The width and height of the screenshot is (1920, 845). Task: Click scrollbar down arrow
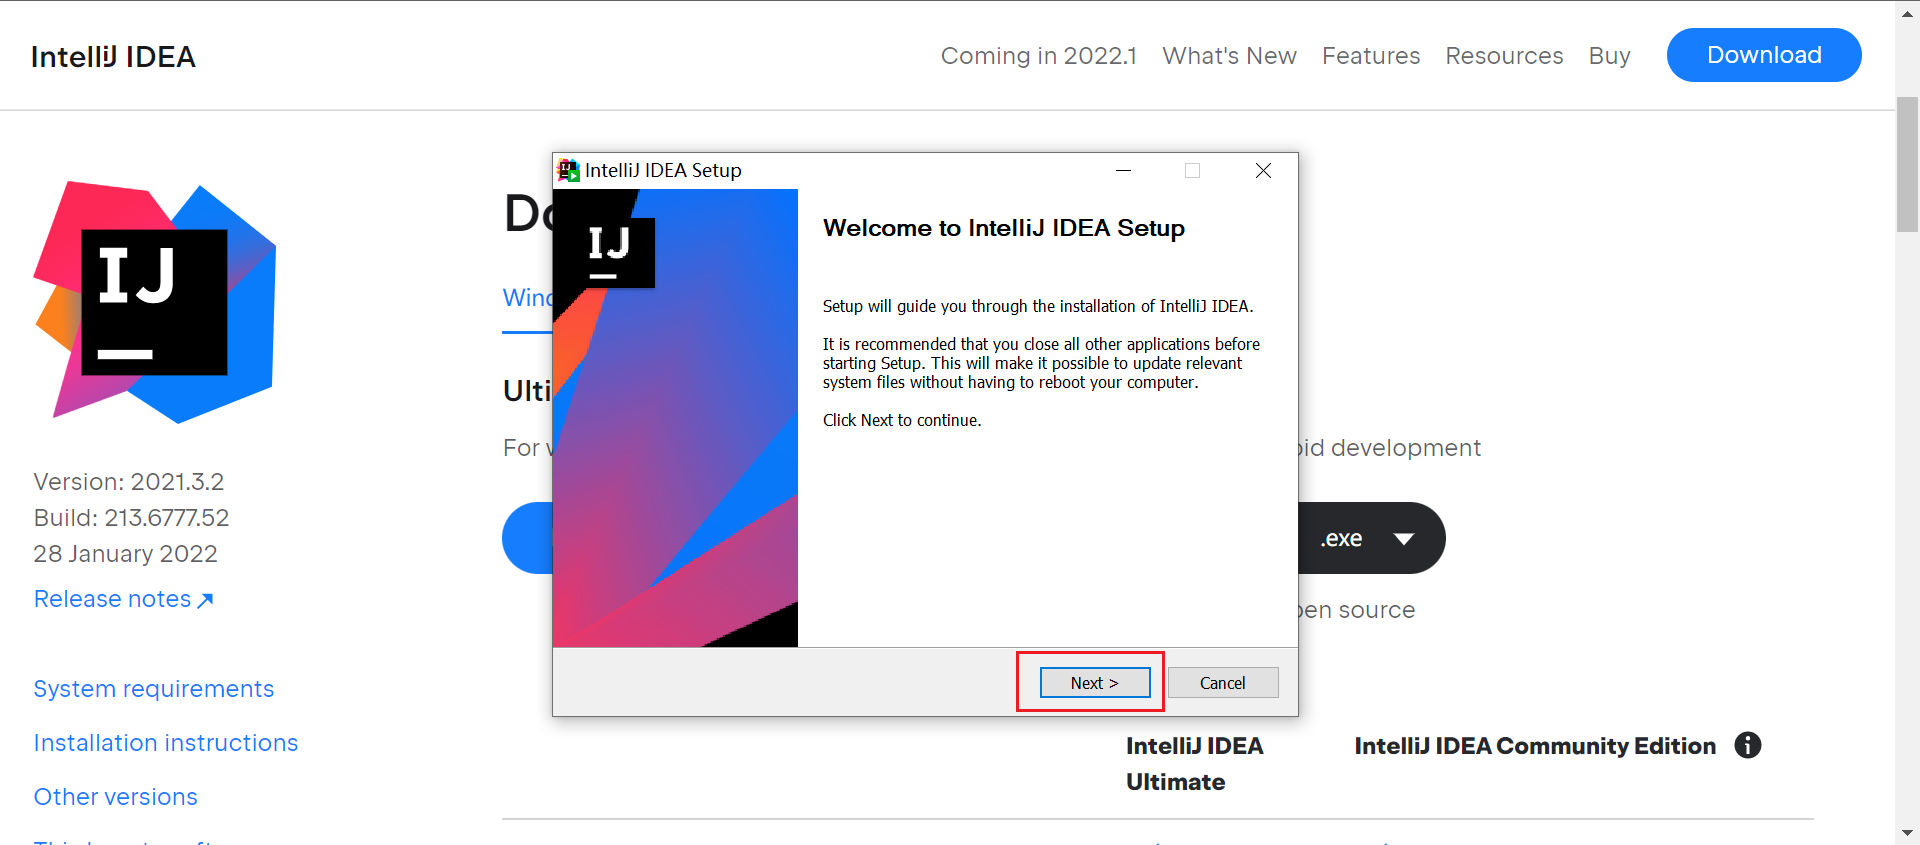1907,833
